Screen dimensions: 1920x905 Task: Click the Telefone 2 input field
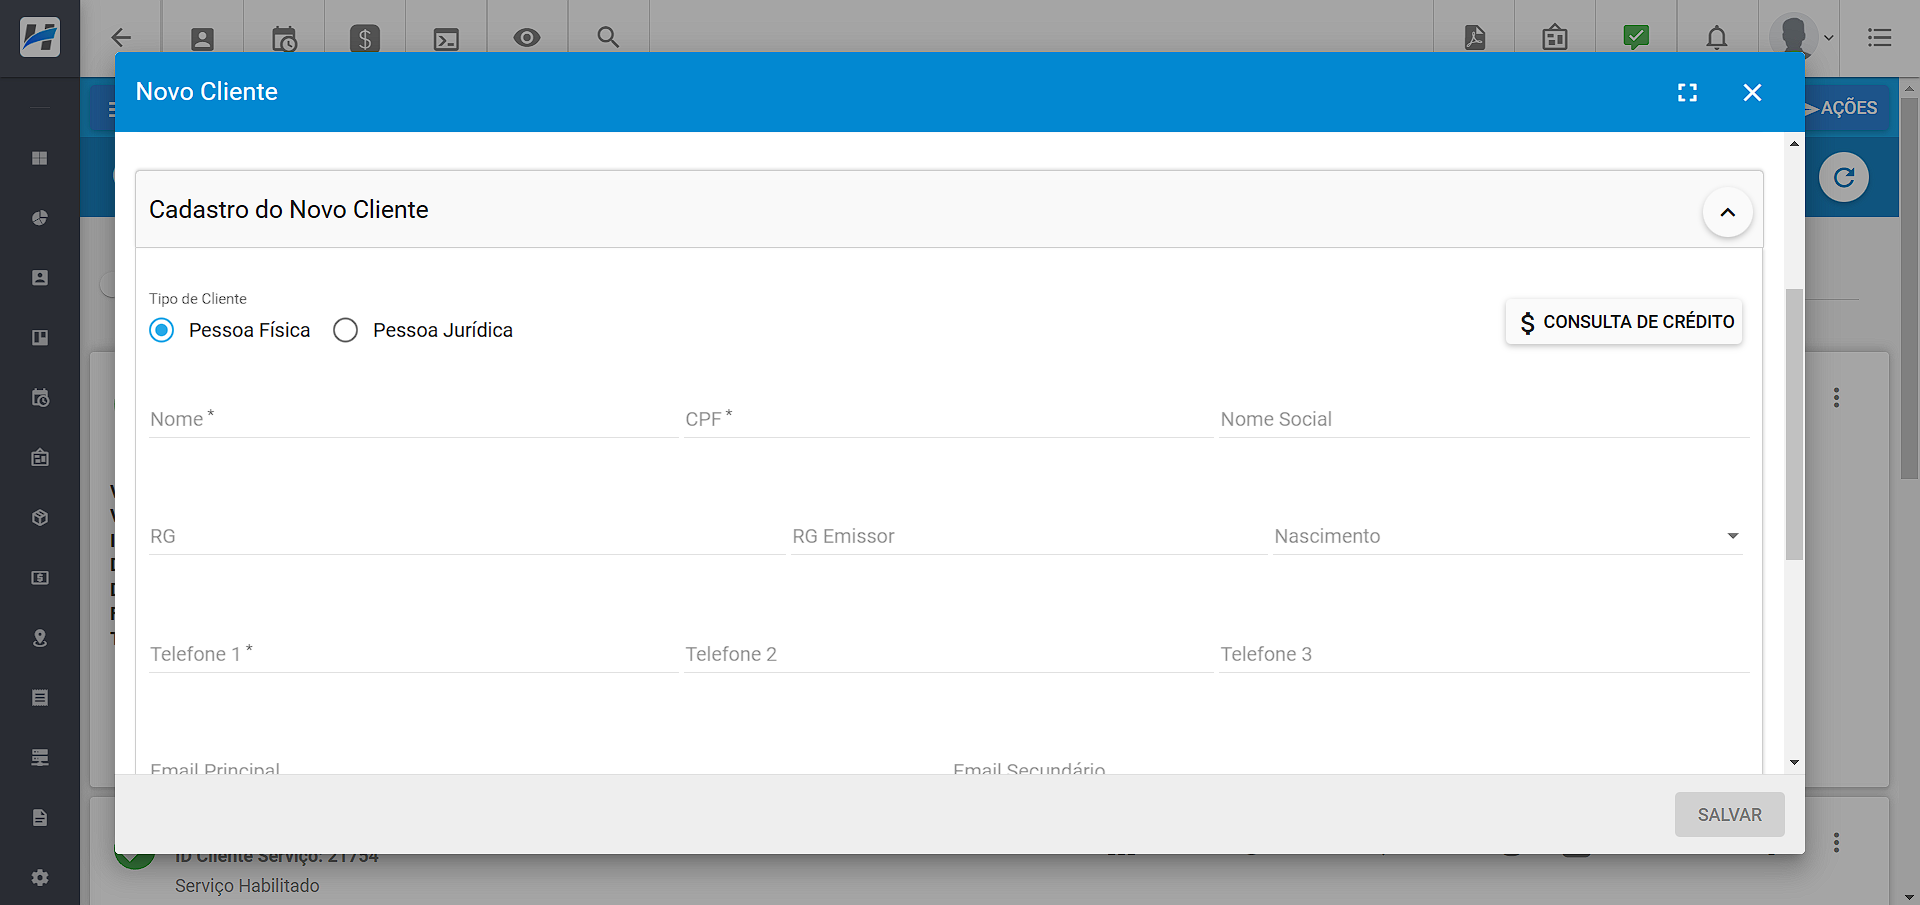[x=948, y=654]
